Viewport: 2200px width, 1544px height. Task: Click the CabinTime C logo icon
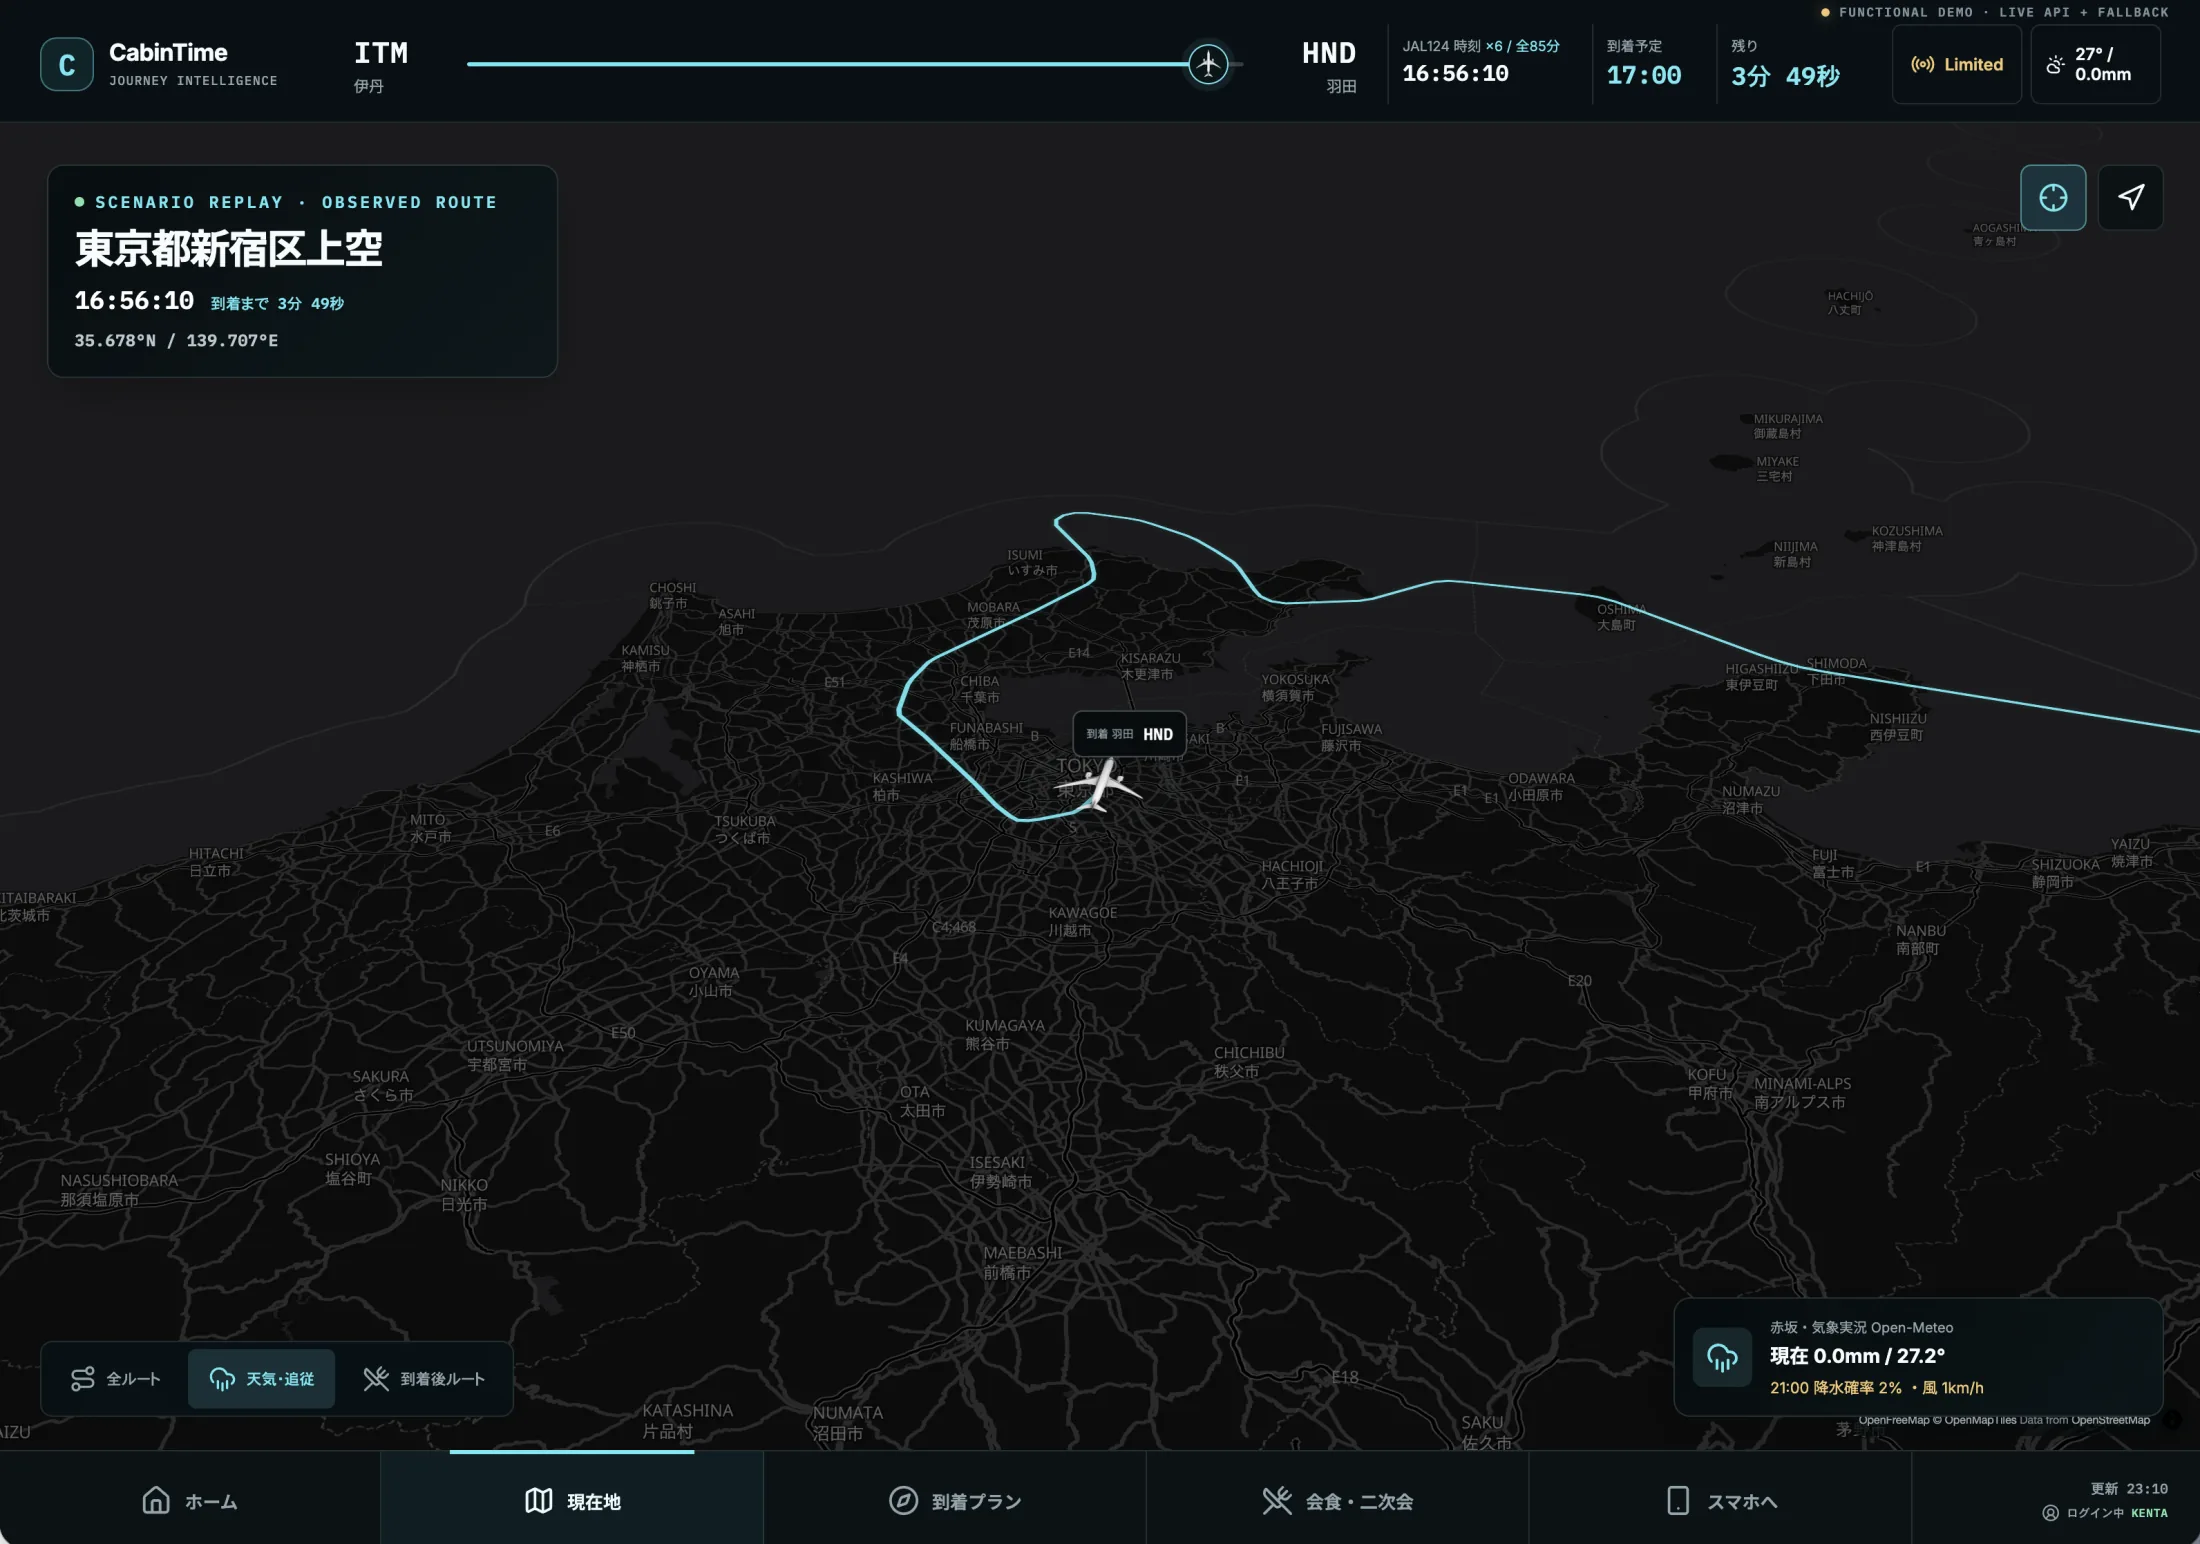point(66,65)
